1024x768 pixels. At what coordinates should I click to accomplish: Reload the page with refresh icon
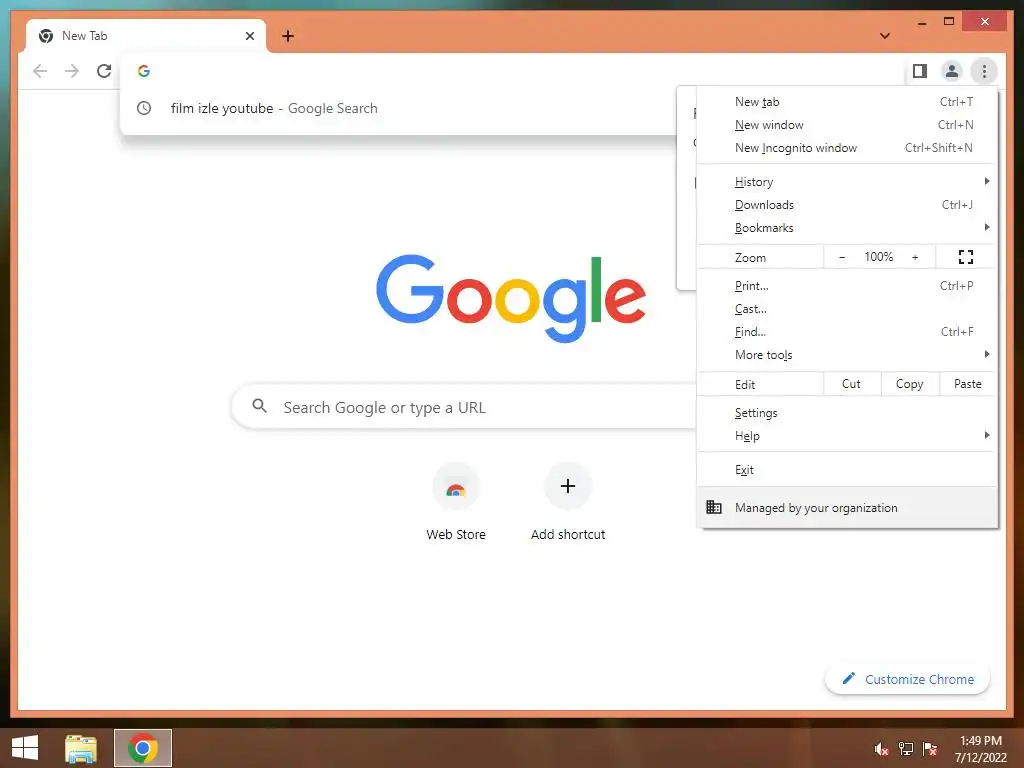tap(104, 71)
